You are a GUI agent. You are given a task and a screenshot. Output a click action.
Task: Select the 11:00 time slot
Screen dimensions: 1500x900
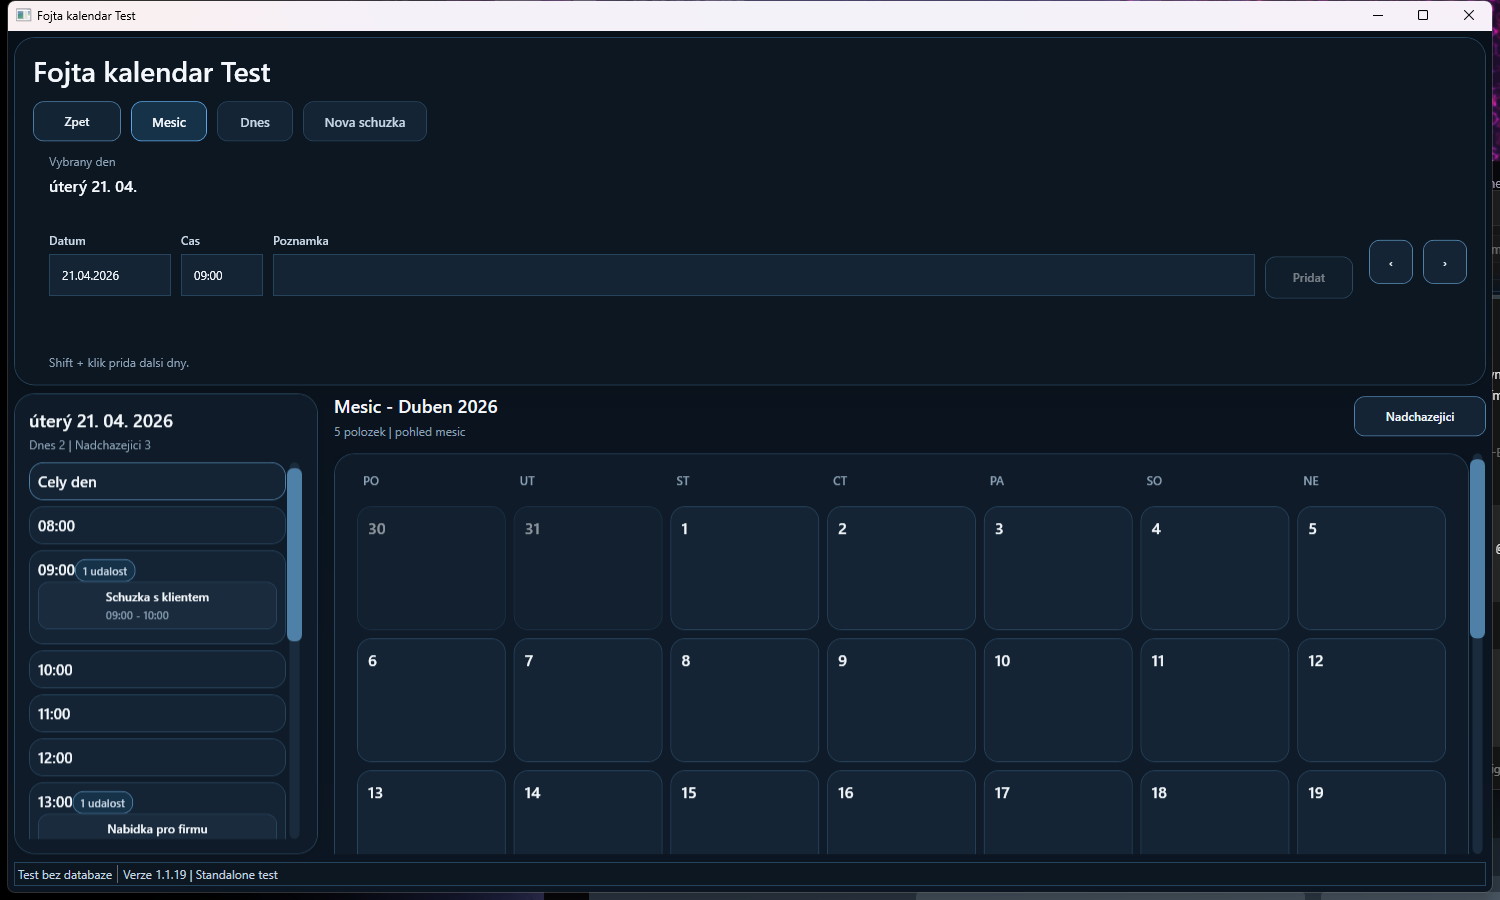[157, 714]
